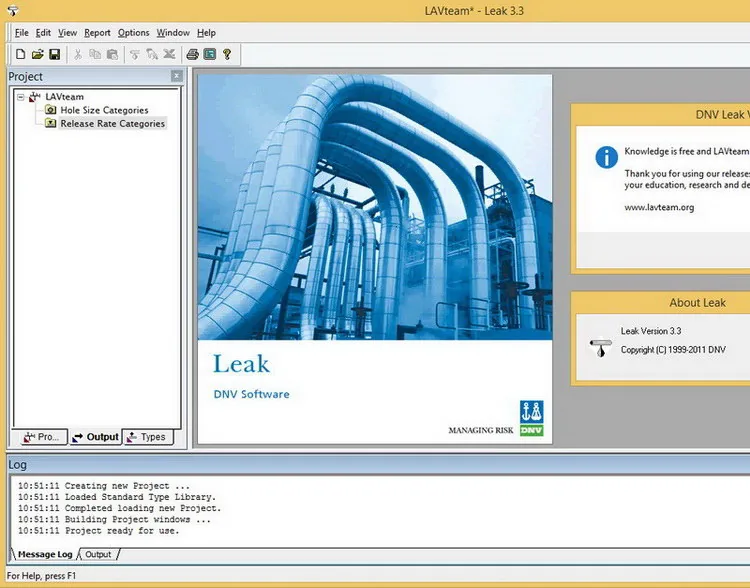Click the leak pipe icon in About Leak
The image size is (750, 588).
(601, 347)
